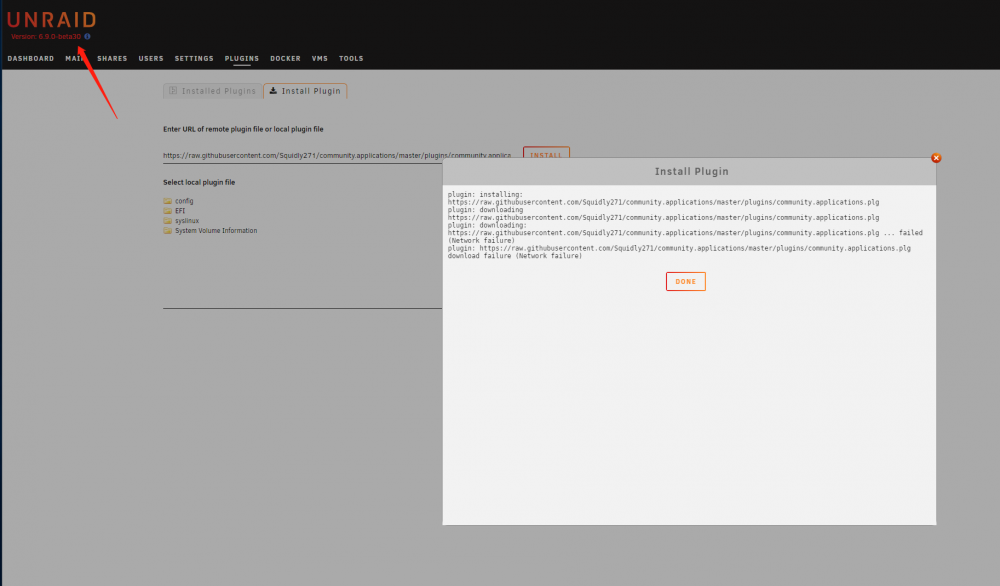Open the Settings menu

pyautogui.click(x=195, y=59)
